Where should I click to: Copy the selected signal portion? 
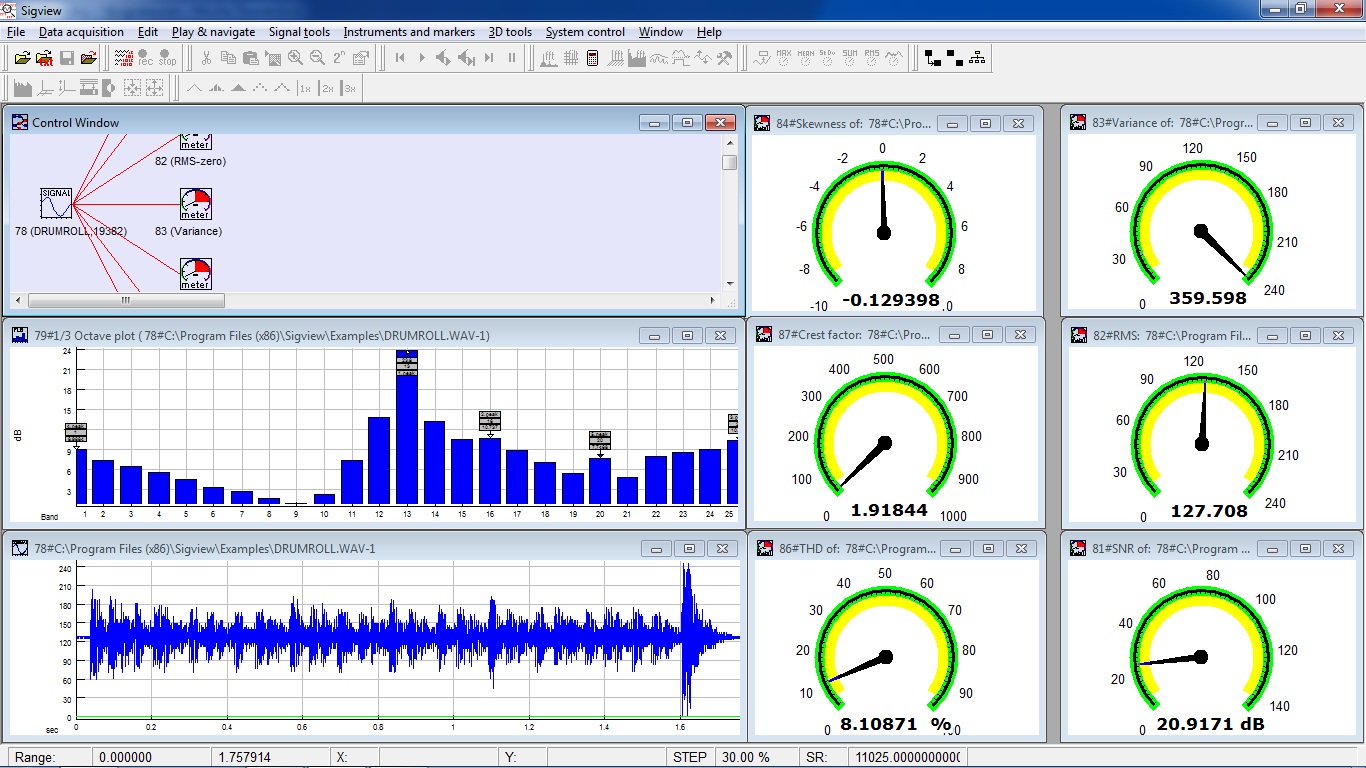pyautogui.click(x=228, y=57)
